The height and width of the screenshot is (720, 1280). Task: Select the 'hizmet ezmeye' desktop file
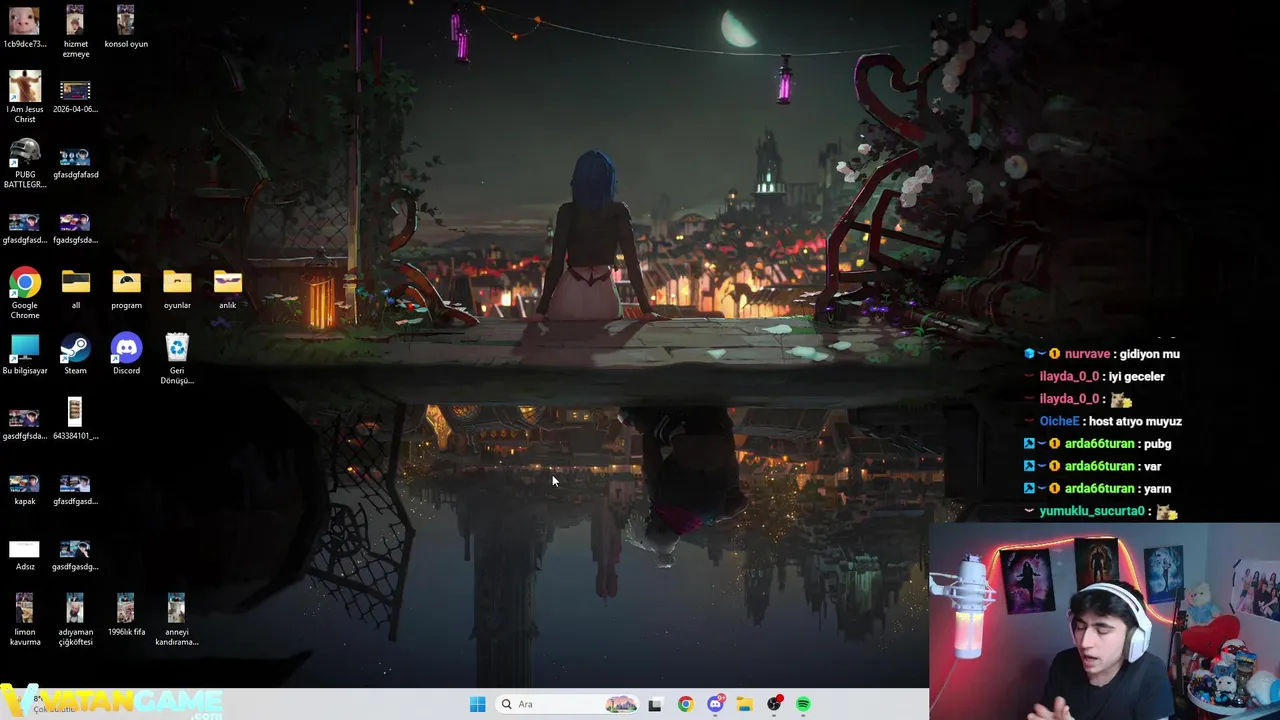pos(75,32)
